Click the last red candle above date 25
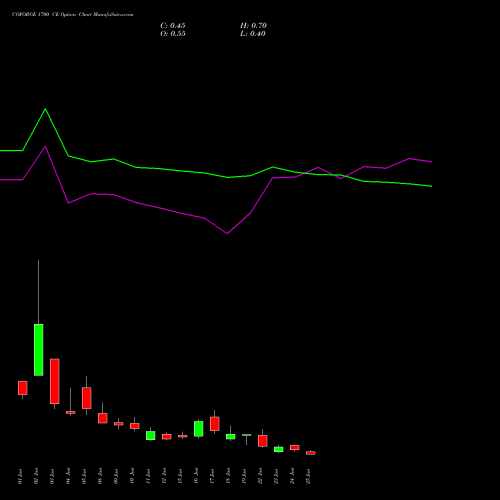Image resolution: width=500 pixels, height=500 pixels. [x=311, y=453]
